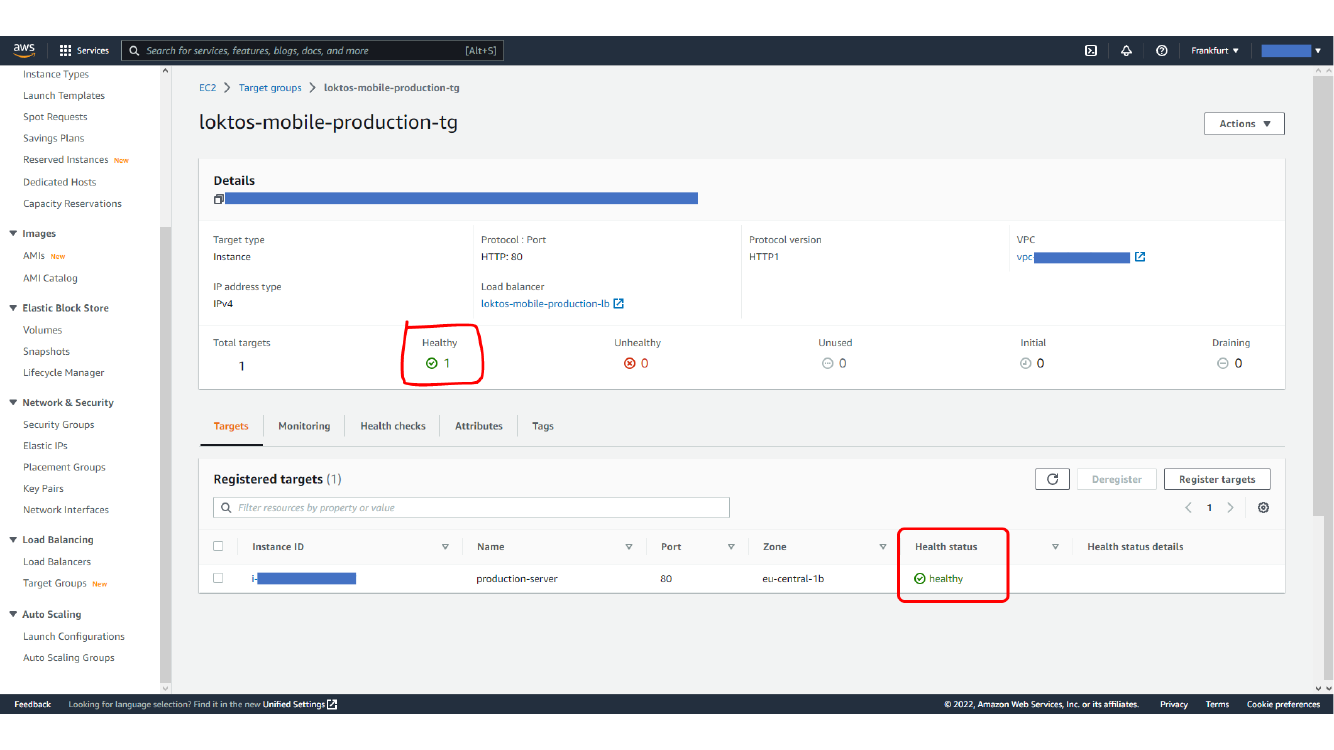Select the production-server row checkbox
The image size is (1334, 750).
point(218,578)
